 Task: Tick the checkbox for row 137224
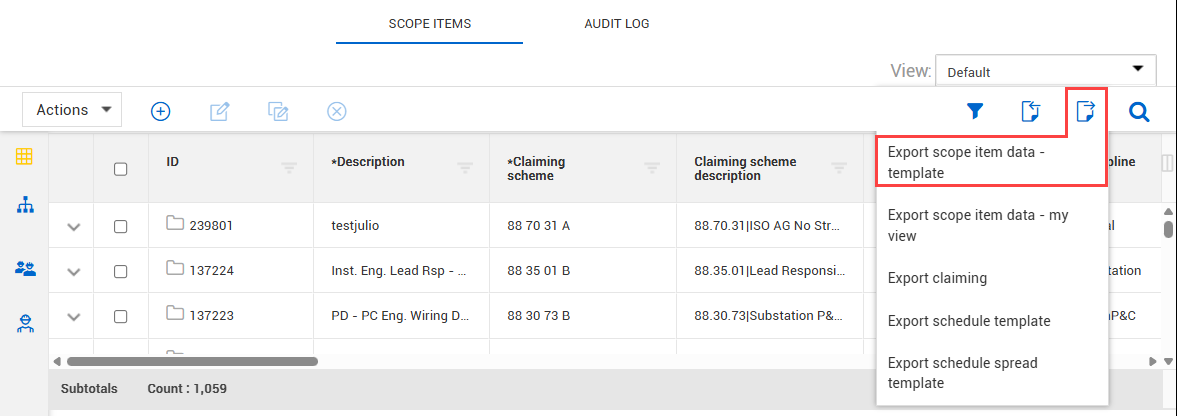click(121, 271)
